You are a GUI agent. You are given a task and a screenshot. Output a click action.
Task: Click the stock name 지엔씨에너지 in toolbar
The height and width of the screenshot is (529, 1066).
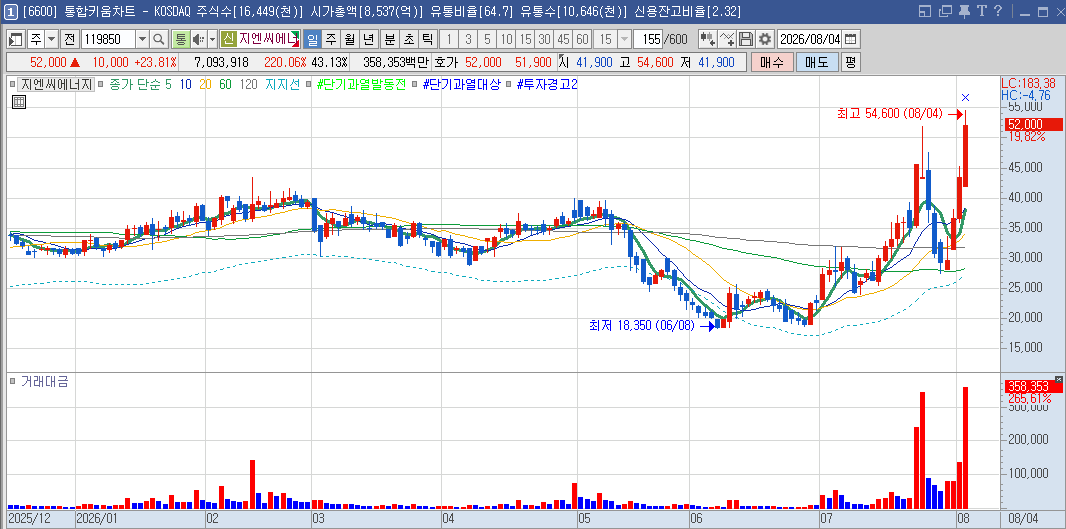268,39
